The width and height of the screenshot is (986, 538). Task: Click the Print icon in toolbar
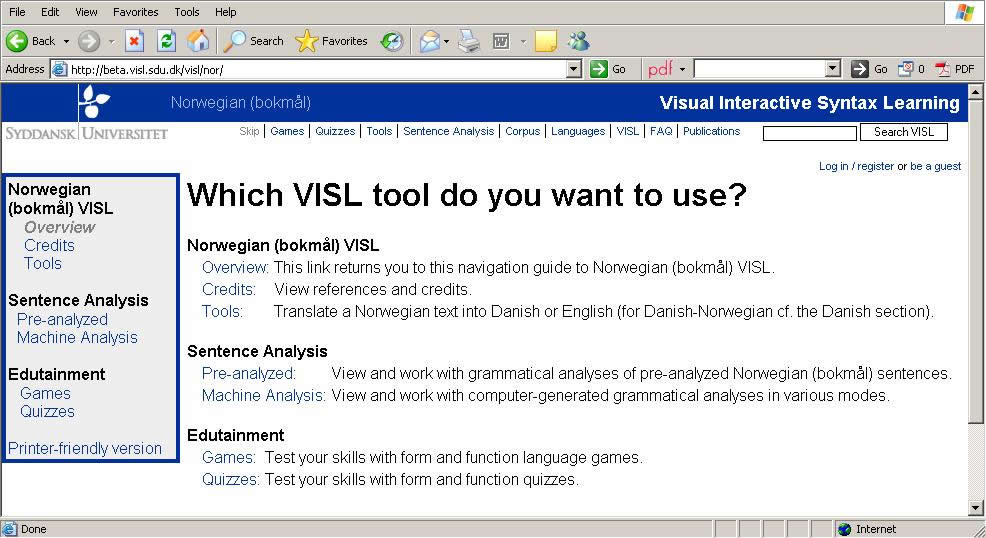[469, 41]
